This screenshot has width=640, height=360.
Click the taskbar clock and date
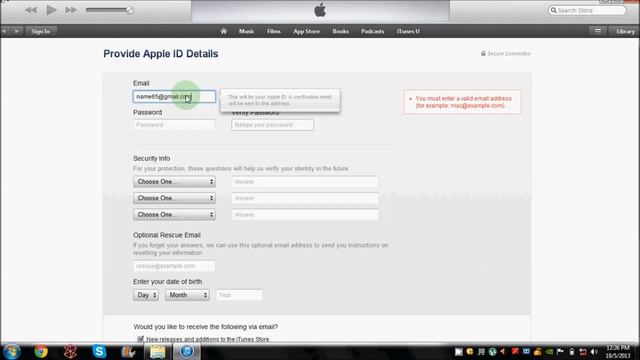click(618, 351)
